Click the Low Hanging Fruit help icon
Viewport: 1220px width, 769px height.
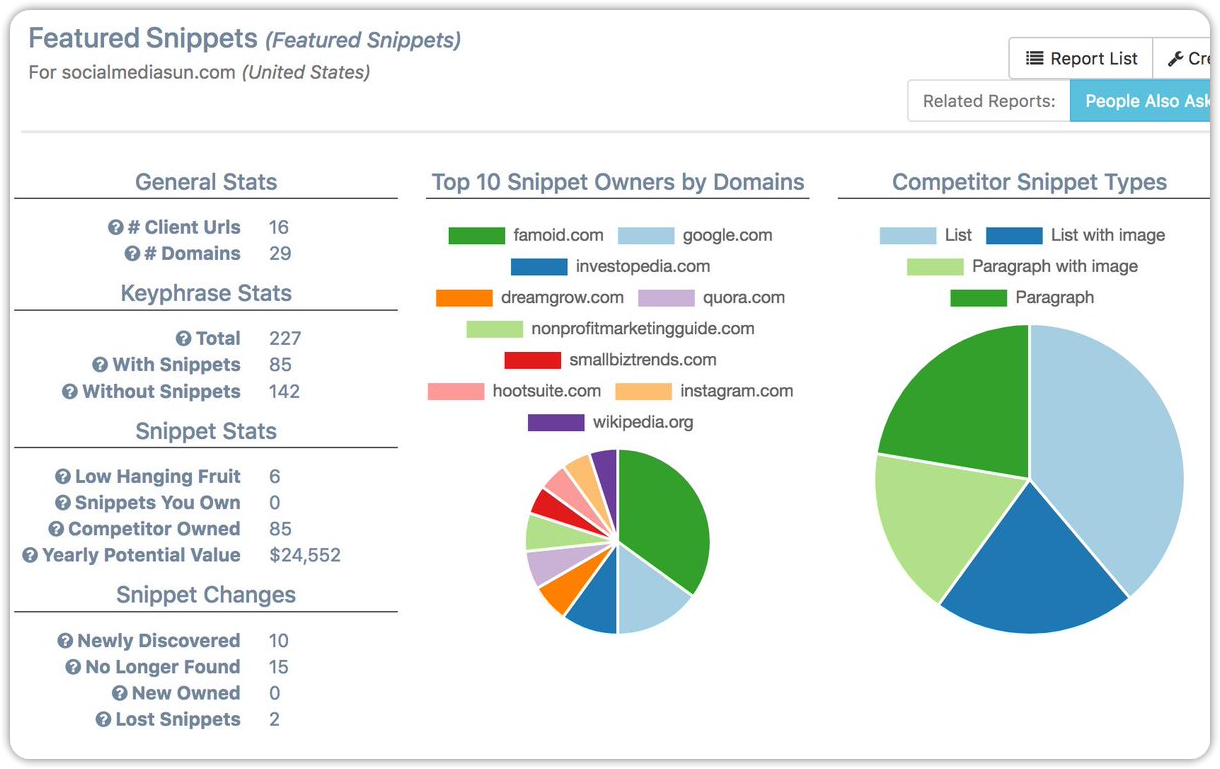(x=63, y=477)
